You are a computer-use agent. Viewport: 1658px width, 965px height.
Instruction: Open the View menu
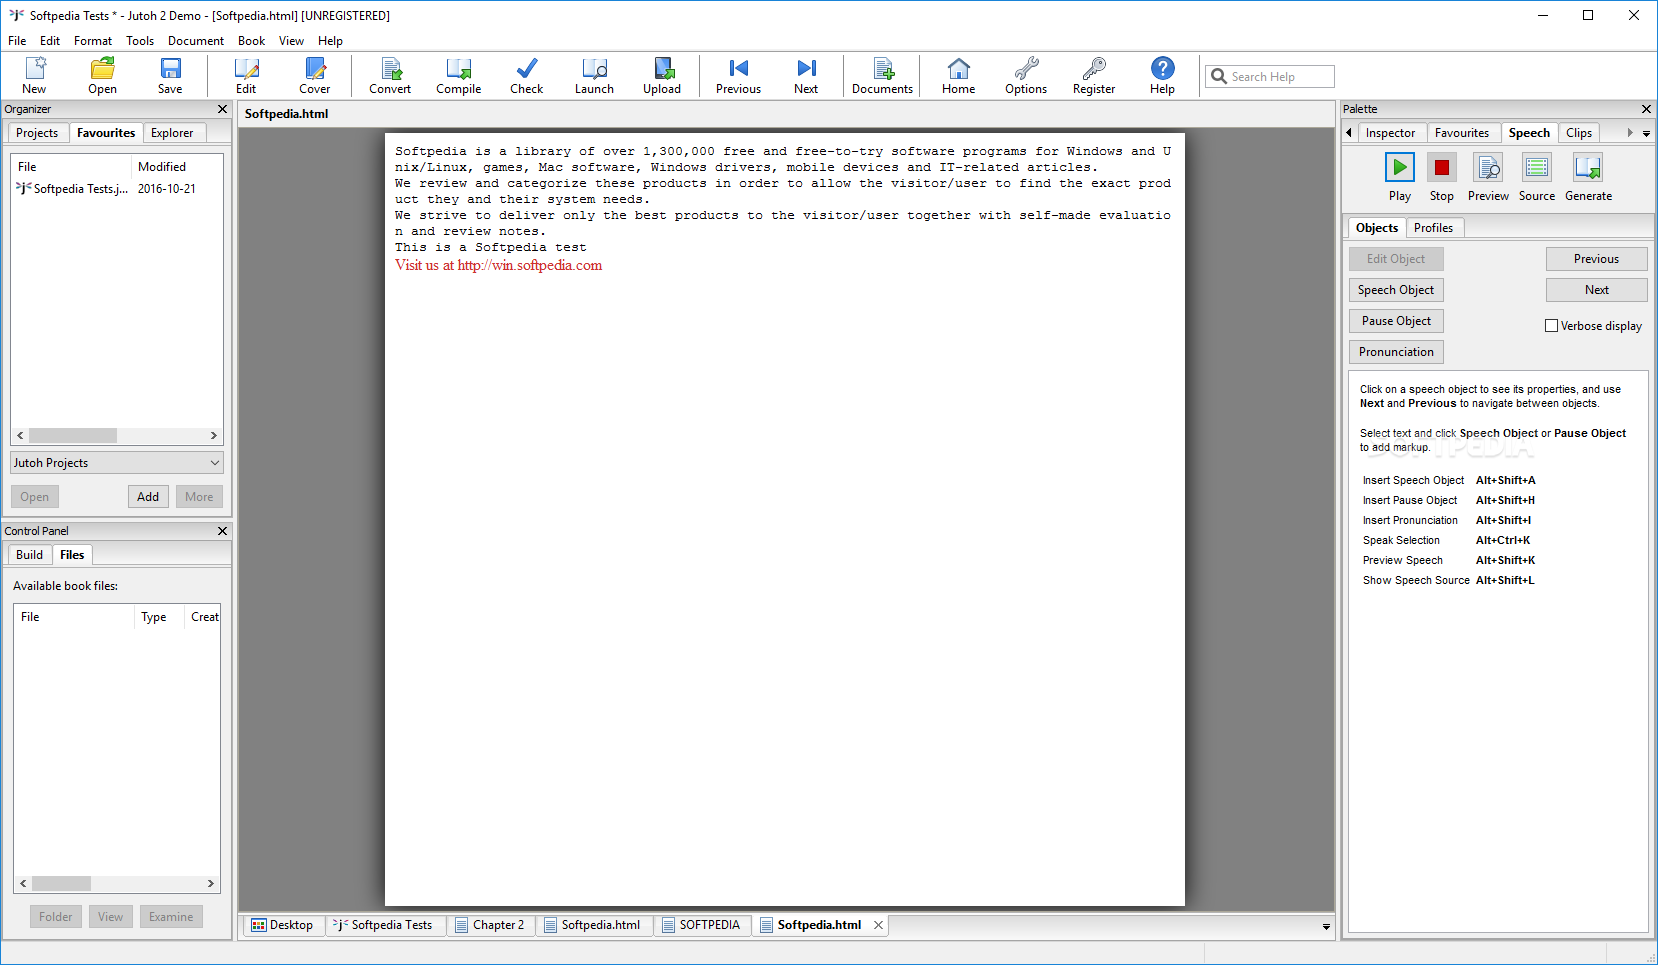[291, 41]
